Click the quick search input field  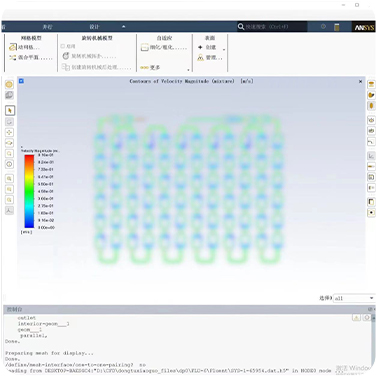pyautogui.click(x=276, y=27)
